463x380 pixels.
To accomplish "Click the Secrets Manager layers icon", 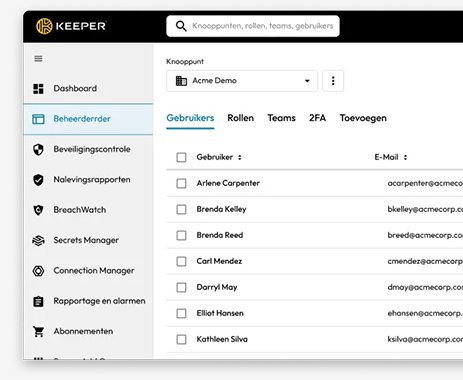I will click(x=38, y=240).
